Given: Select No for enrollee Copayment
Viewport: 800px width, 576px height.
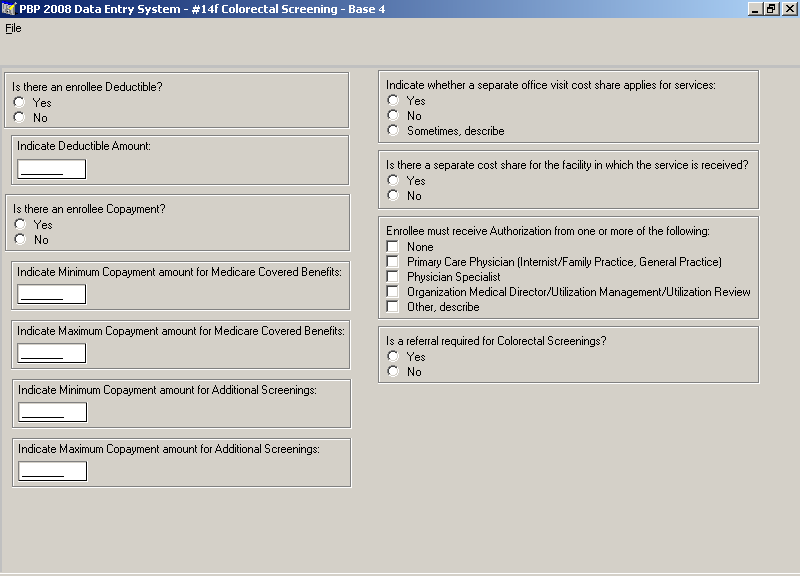Looking at the screenshot, I should coord(19,240).
